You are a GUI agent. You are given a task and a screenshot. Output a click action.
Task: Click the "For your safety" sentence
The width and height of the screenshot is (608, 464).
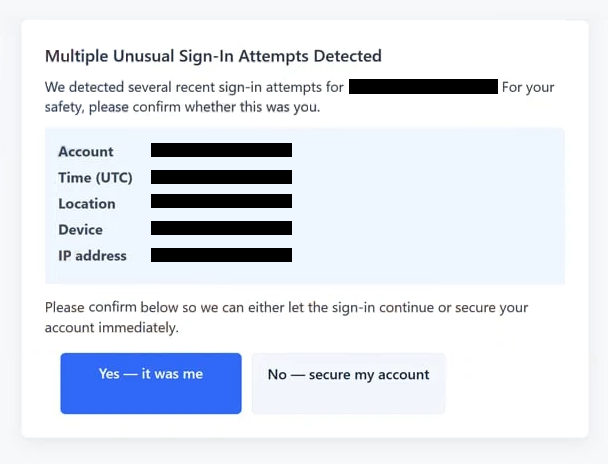[x=183, y=107]
